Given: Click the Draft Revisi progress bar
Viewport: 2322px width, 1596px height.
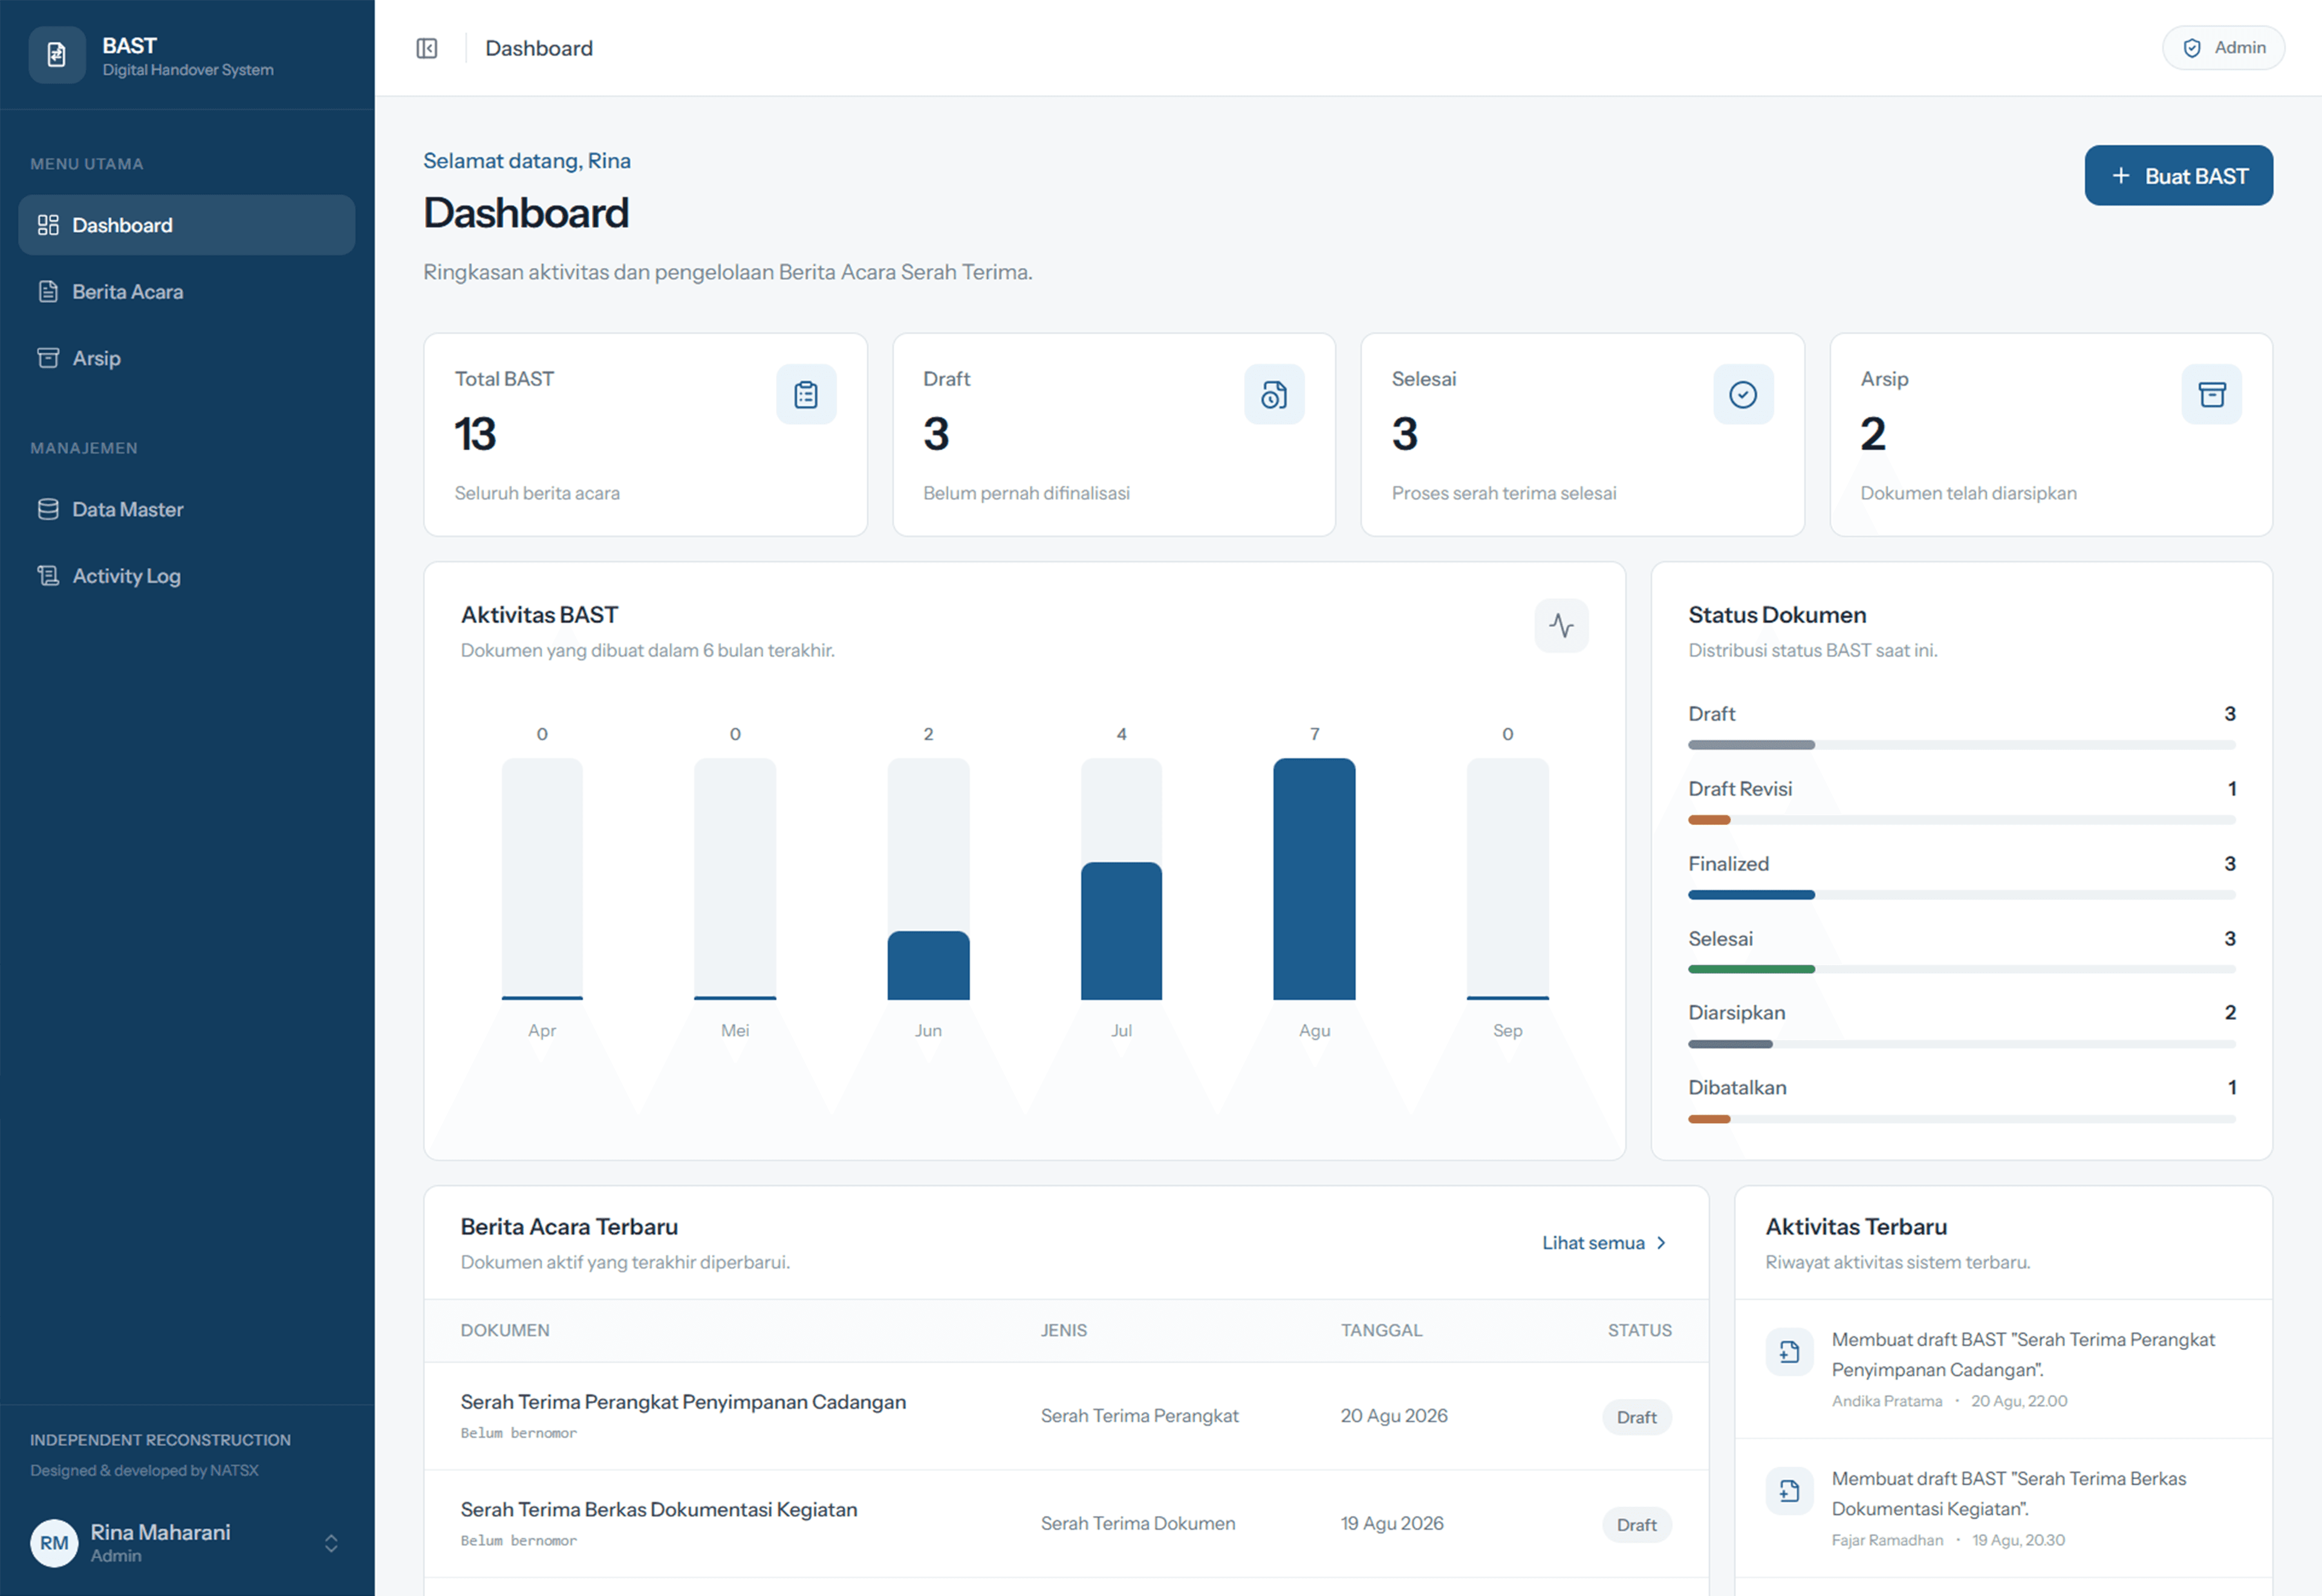Looking at the screenshot, I should tap(1961, 820).
